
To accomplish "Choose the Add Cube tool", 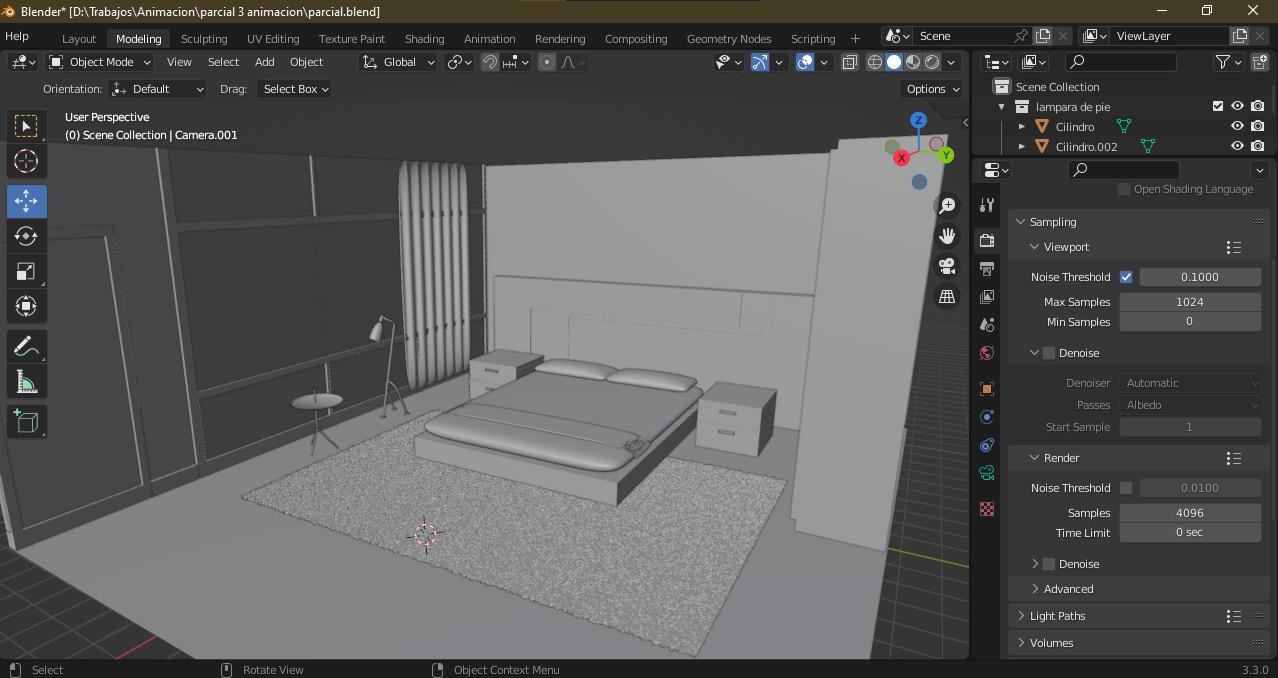I will [26, 421].
